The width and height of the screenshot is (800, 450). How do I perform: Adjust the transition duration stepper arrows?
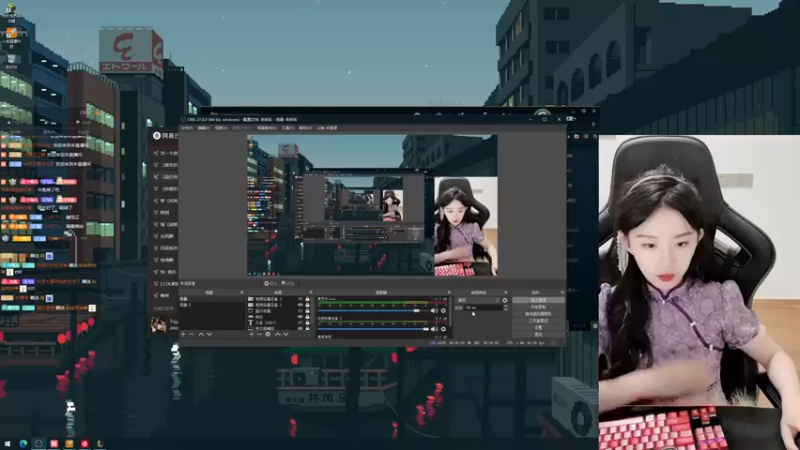point(506,308)
